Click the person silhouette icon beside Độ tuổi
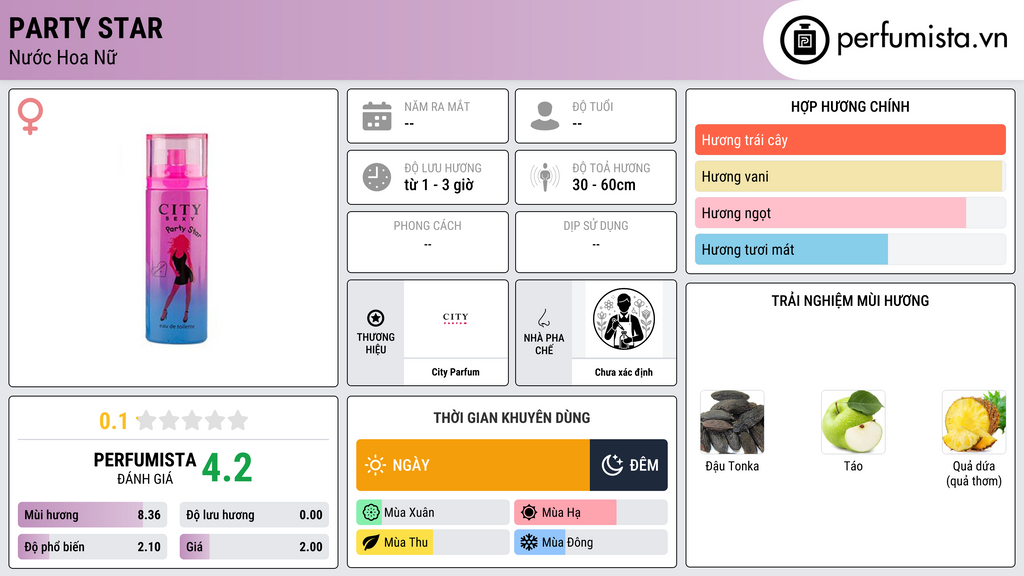Viewport: 1024px width, 576px height. pos(545,116)
